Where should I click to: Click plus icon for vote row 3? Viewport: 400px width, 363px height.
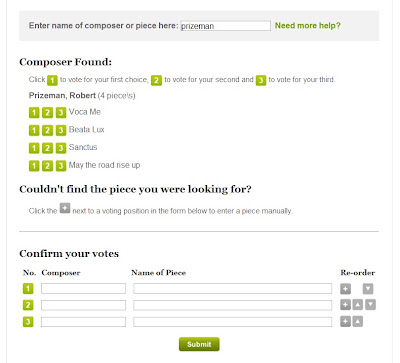(345, 321)
